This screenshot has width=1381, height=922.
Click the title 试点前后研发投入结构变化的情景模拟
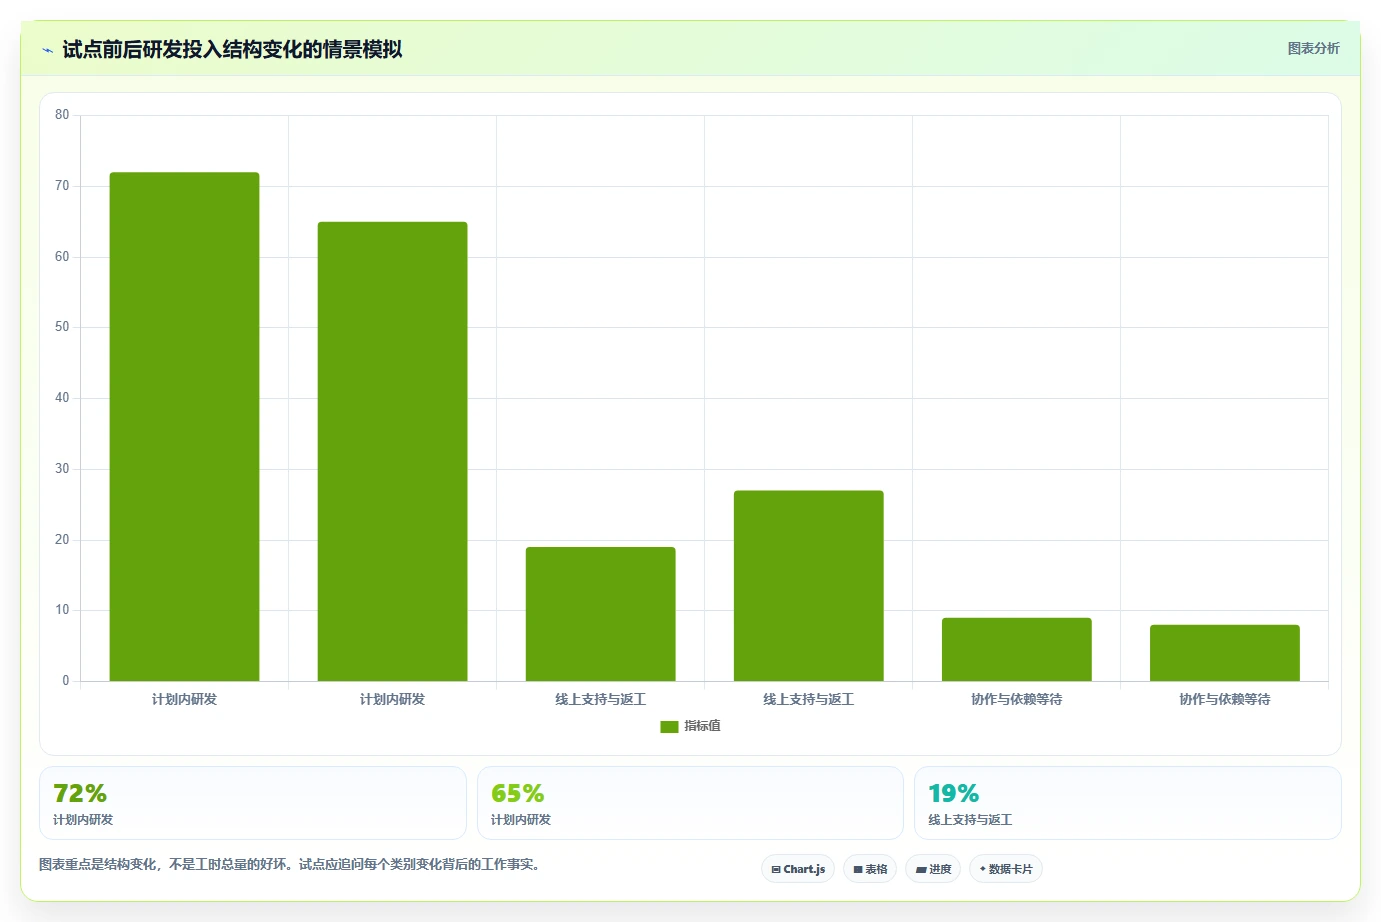point(232,49)
